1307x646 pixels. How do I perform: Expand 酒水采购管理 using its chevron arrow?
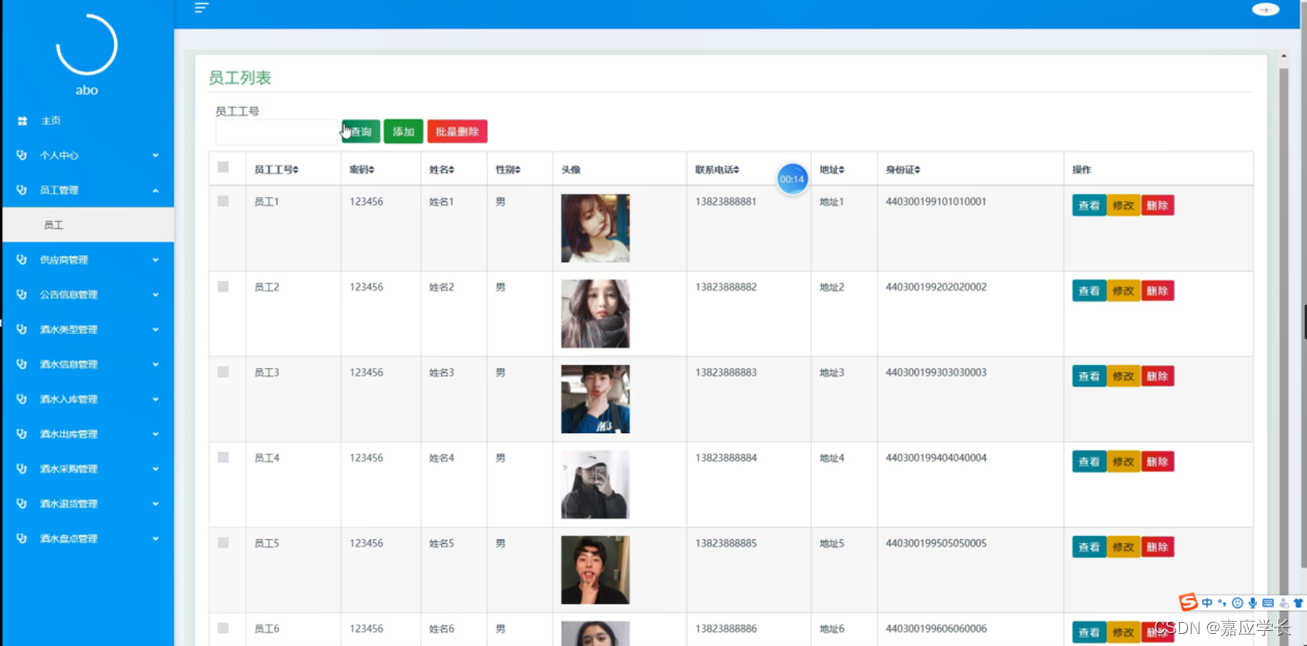pos(156,469)
